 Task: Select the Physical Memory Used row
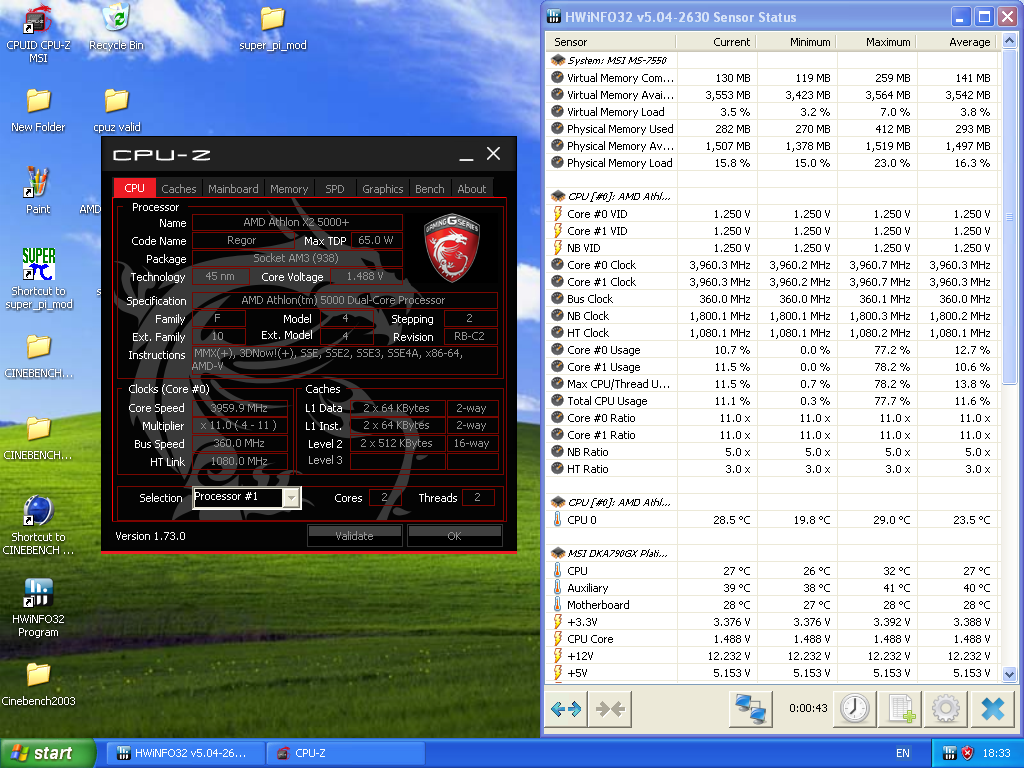click(x=773, y=129)
